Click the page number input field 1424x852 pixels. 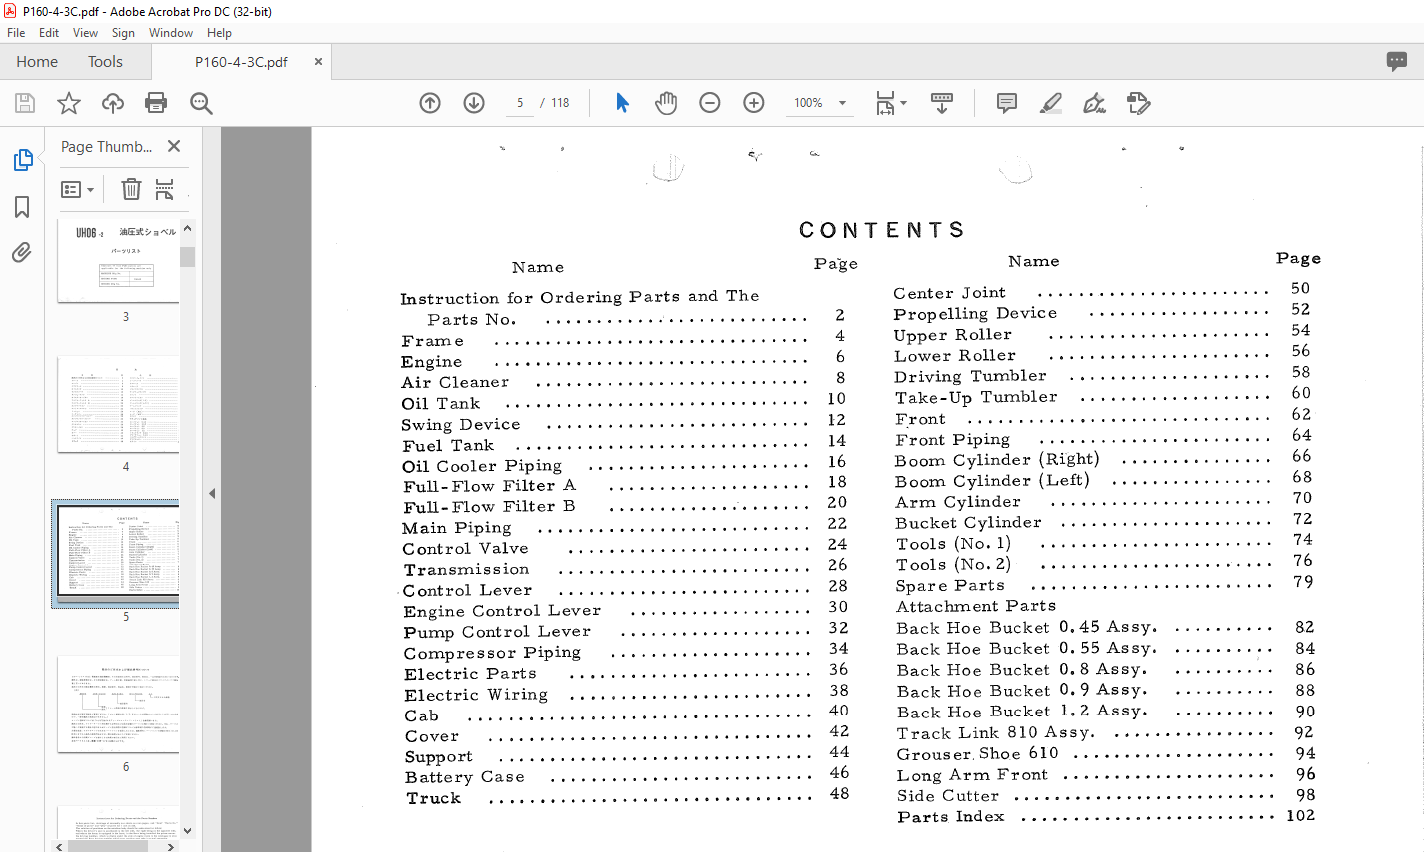(x=520, y=103)
